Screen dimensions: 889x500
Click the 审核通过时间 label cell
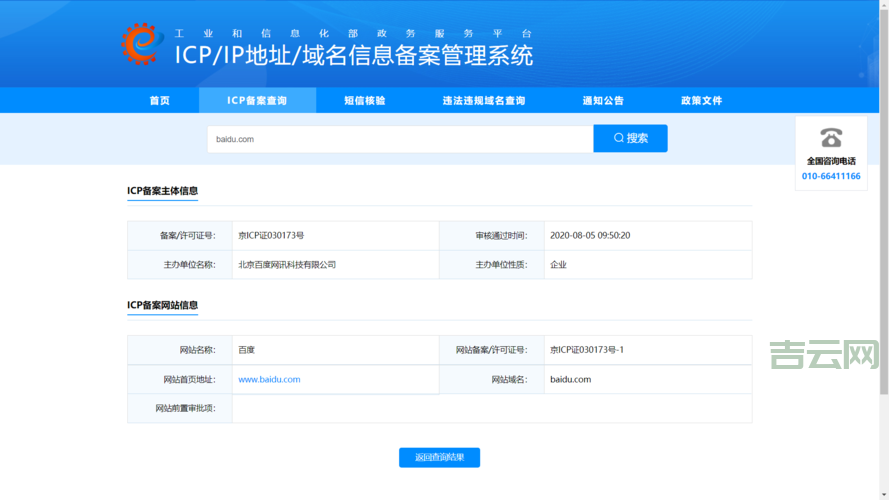pos(492,236)
